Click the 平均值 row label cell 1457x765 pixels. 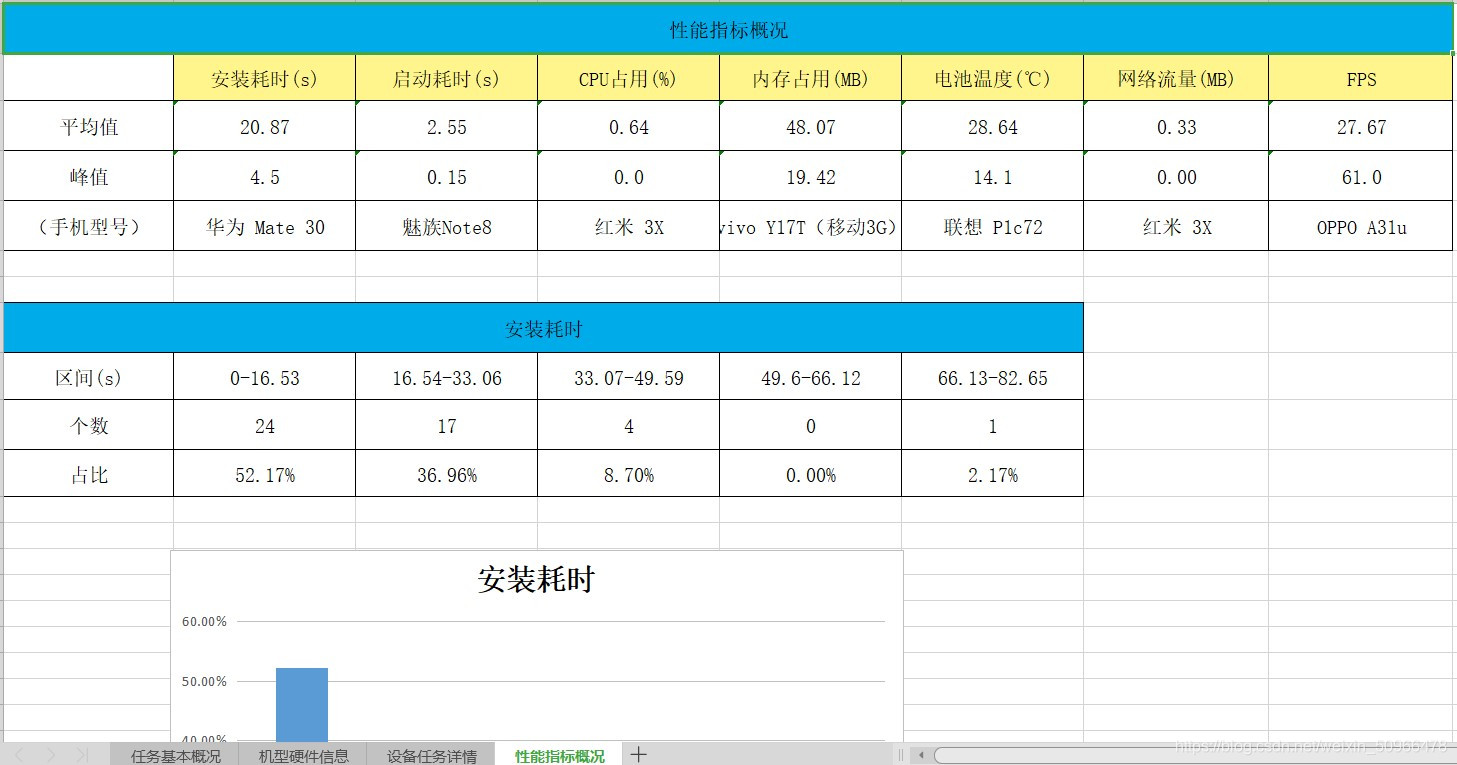click(x=87, y=126)
